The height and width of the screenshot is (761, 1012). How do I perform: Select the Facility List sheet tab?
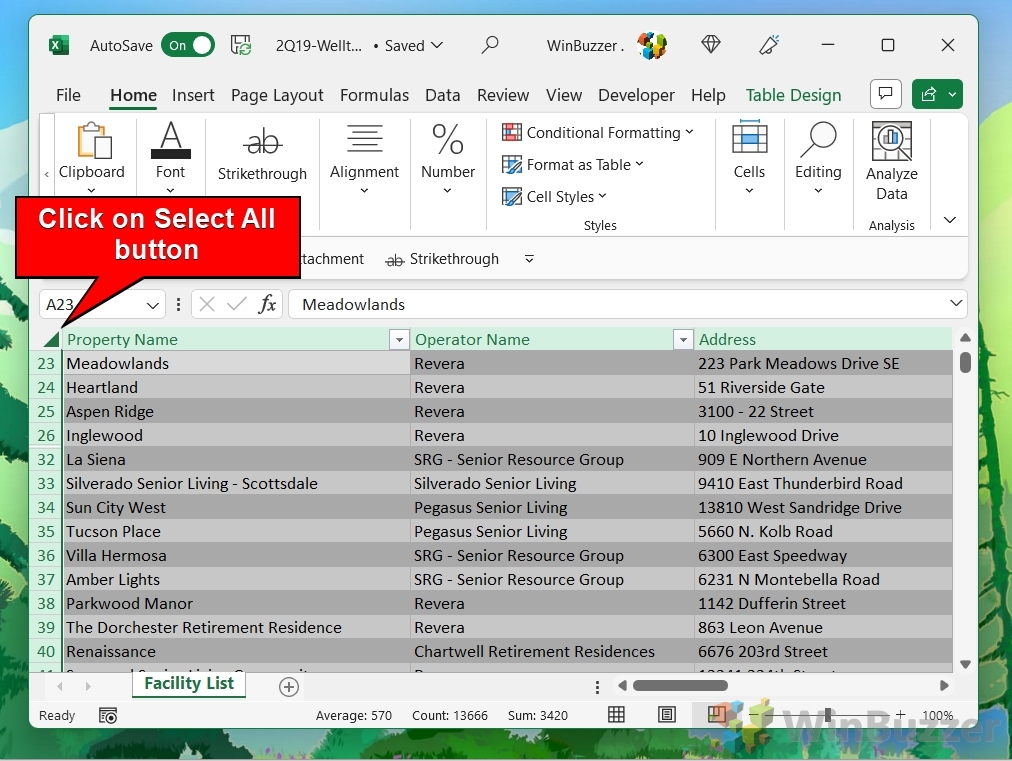click(x=189, y=684)
